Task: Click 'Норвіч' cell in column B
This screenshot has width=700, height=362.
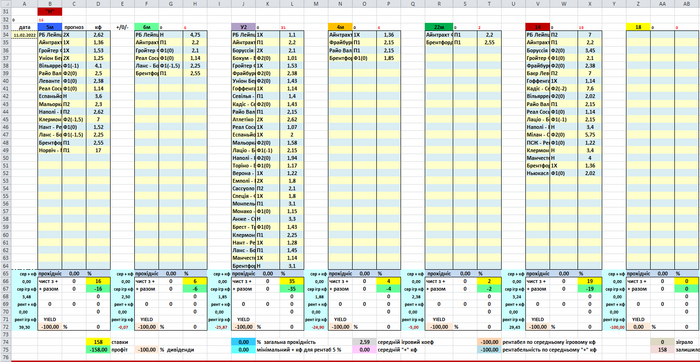Action: pos(50,150)
